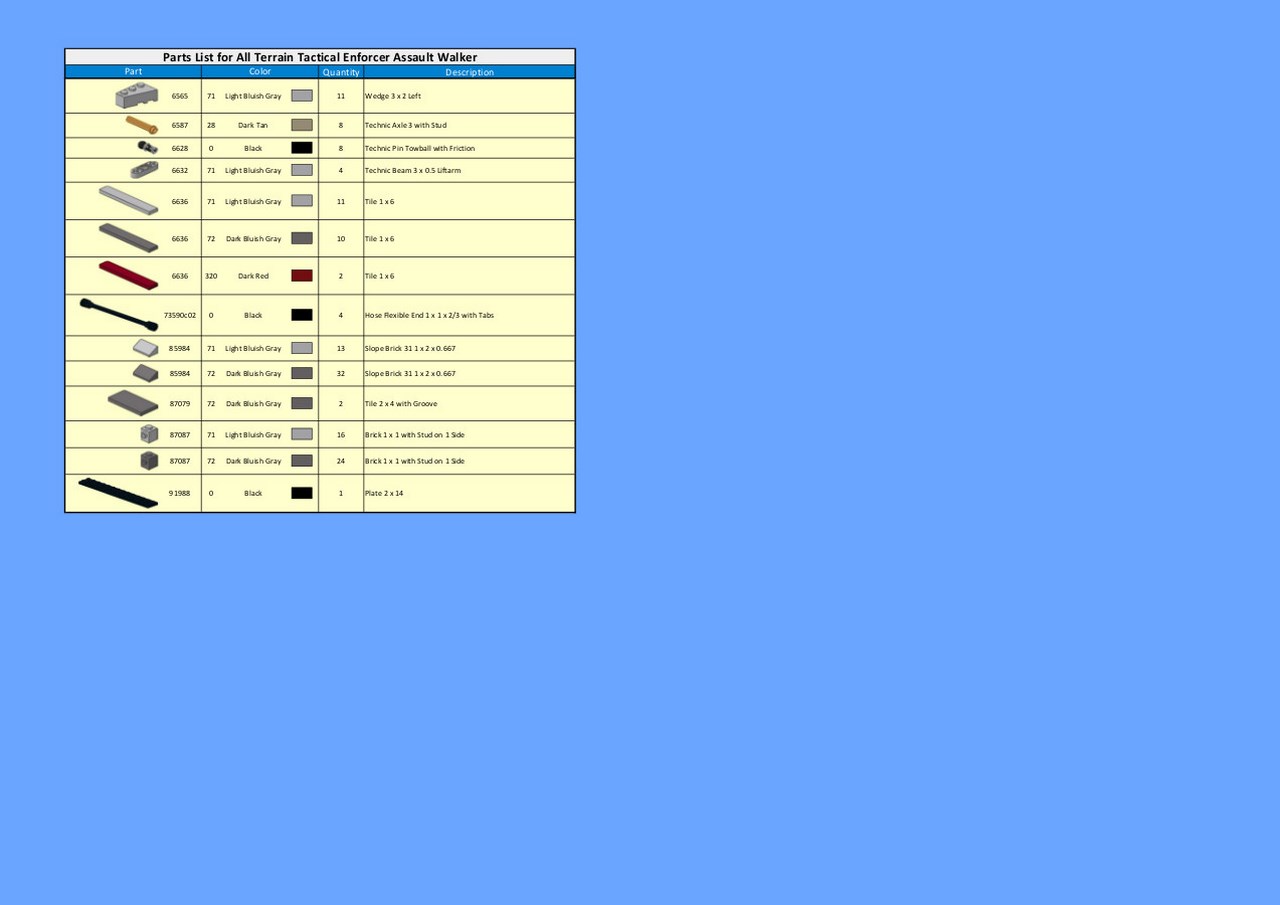Click quantity 1 in the Plate 2 x 14 row

coord(341,493)
